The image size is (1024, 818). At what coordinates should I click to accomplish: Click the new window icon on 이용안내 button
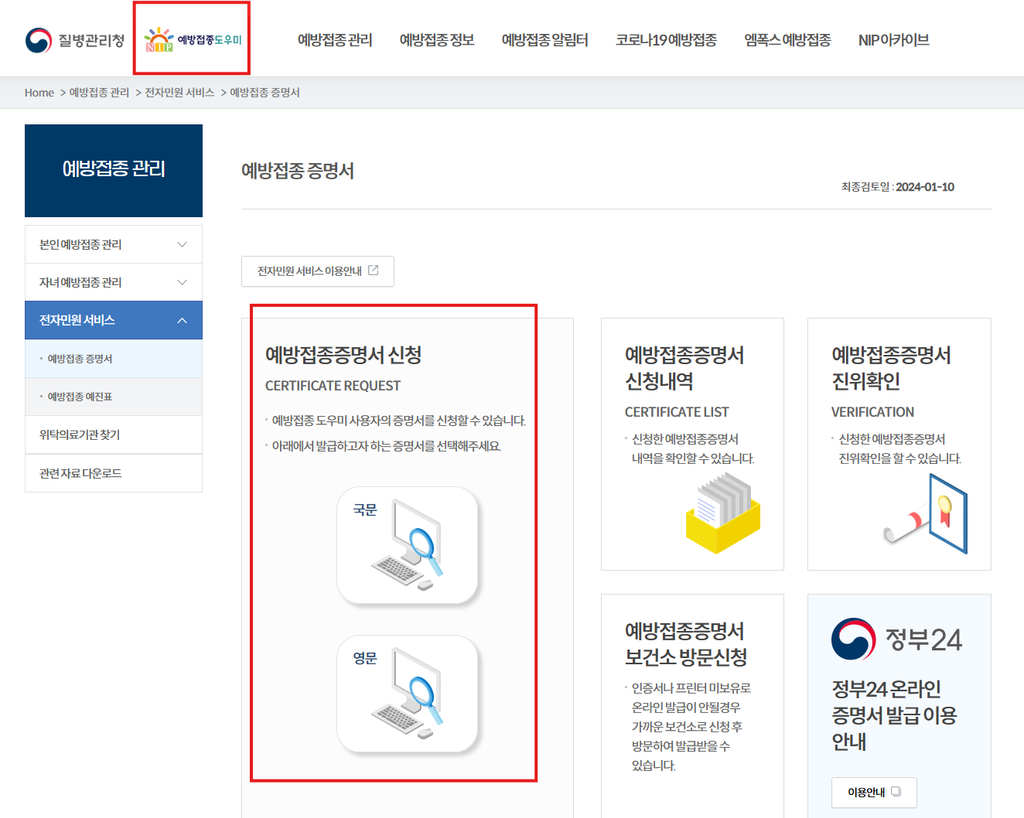tap(896, 791)
